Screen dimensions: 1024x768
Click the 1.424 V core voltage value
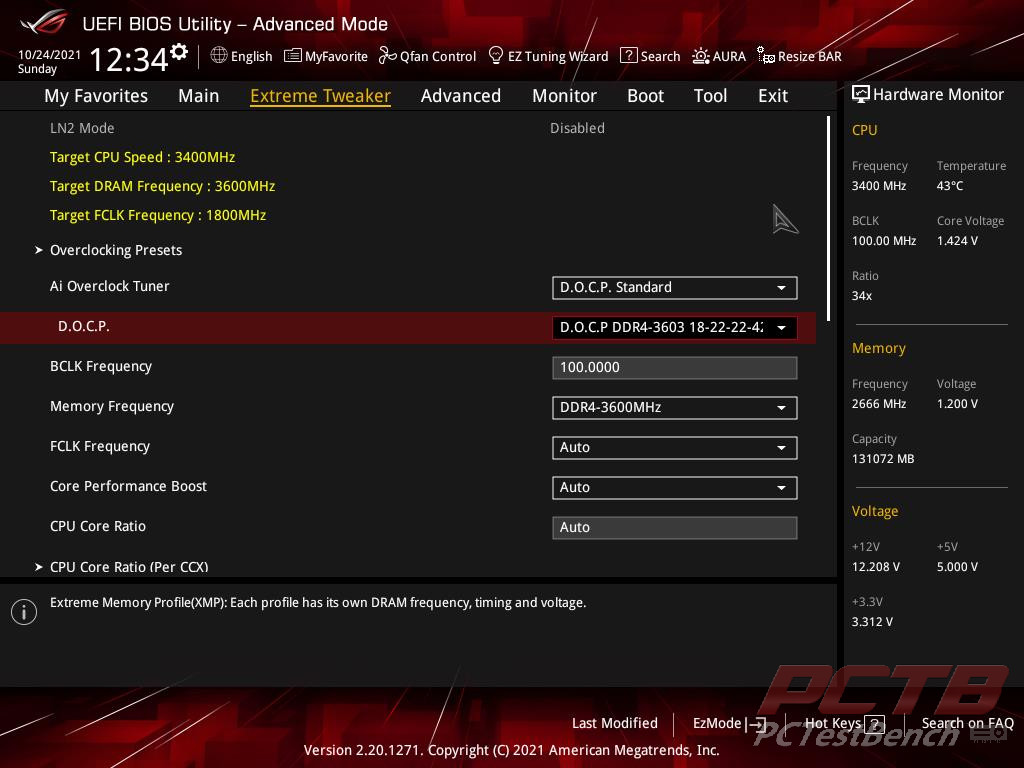tap(957, 240)
